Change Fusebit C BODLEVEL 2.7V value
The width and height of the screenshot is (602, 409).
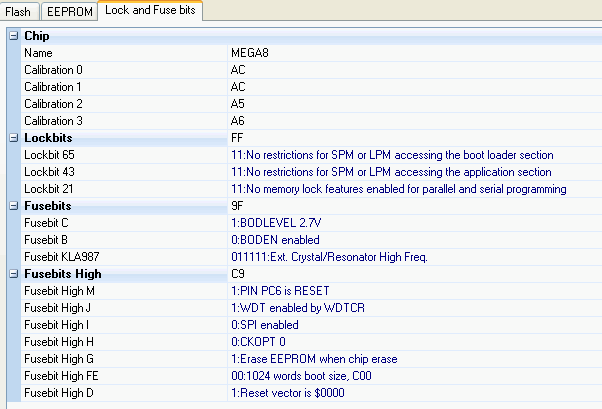pyautogui.click(x=415, y=223)
